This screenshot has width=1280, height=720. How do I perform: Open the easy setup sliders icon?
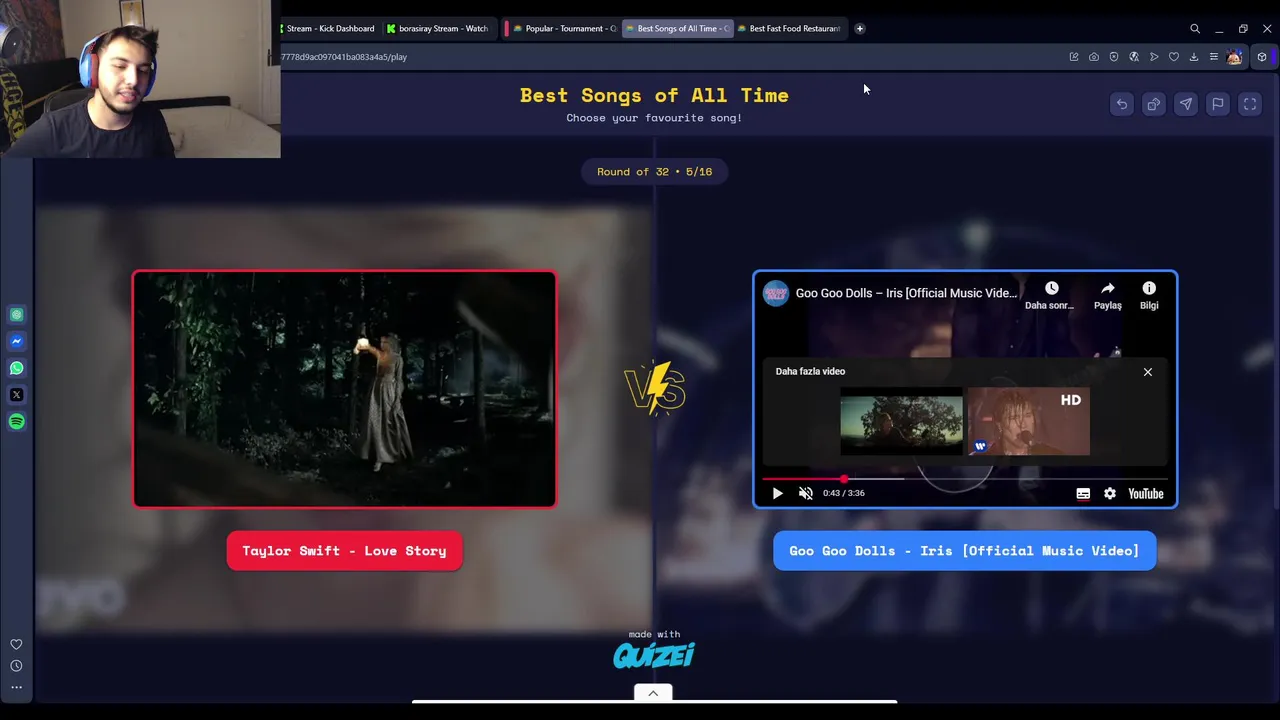[x=1214, y=57]
